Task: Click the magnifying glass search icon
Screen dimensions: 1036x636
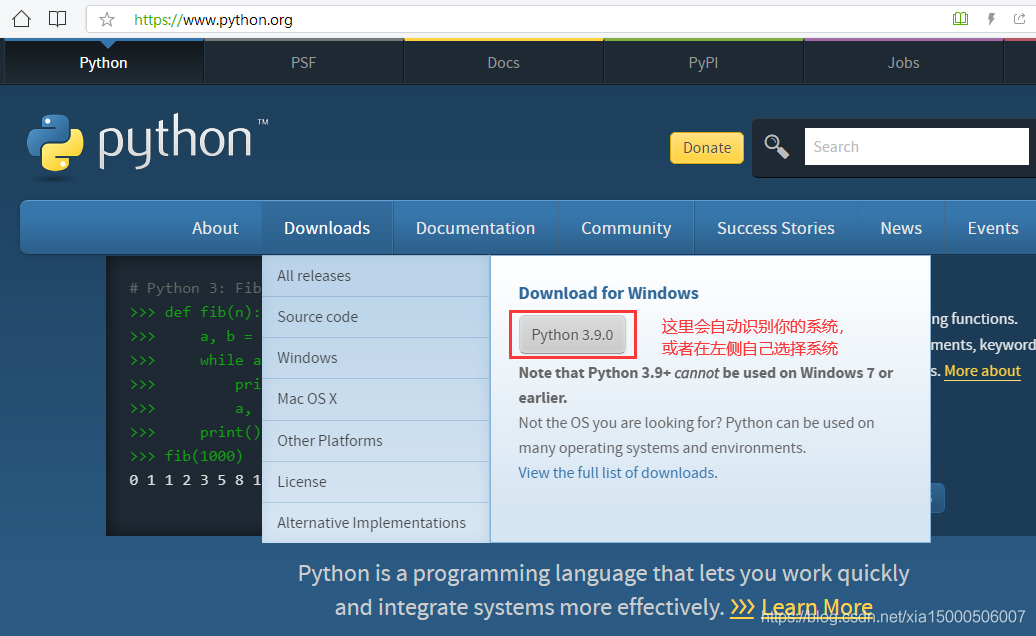Action: point(776,147)
